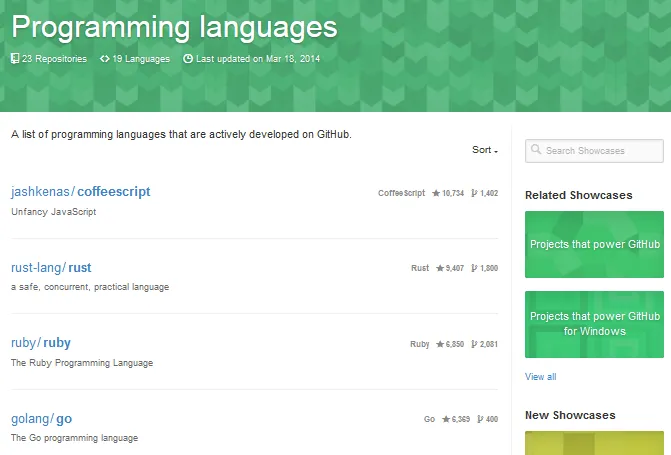Click the 1,800 fork count

(x=489, y=268)
